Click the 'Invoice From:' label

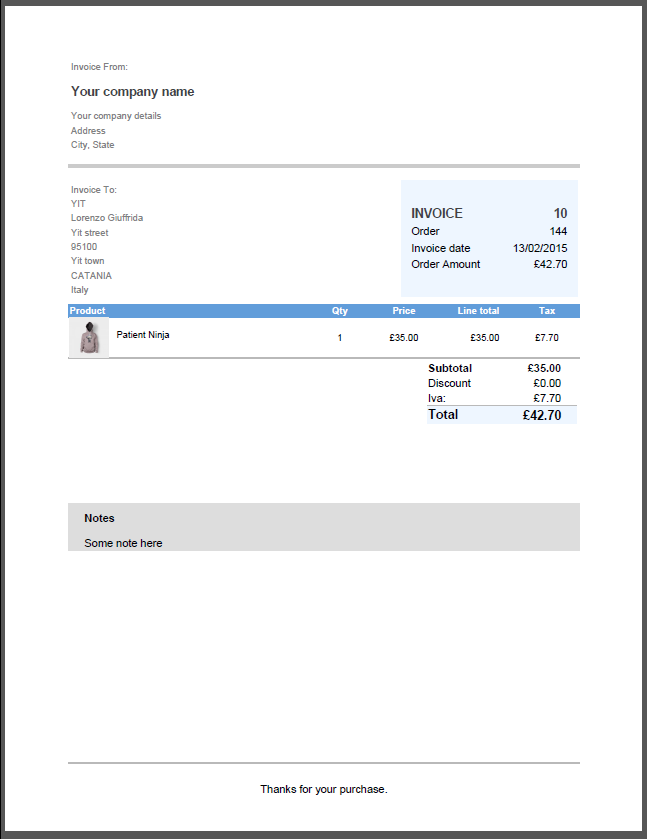(x=99, y=67)
